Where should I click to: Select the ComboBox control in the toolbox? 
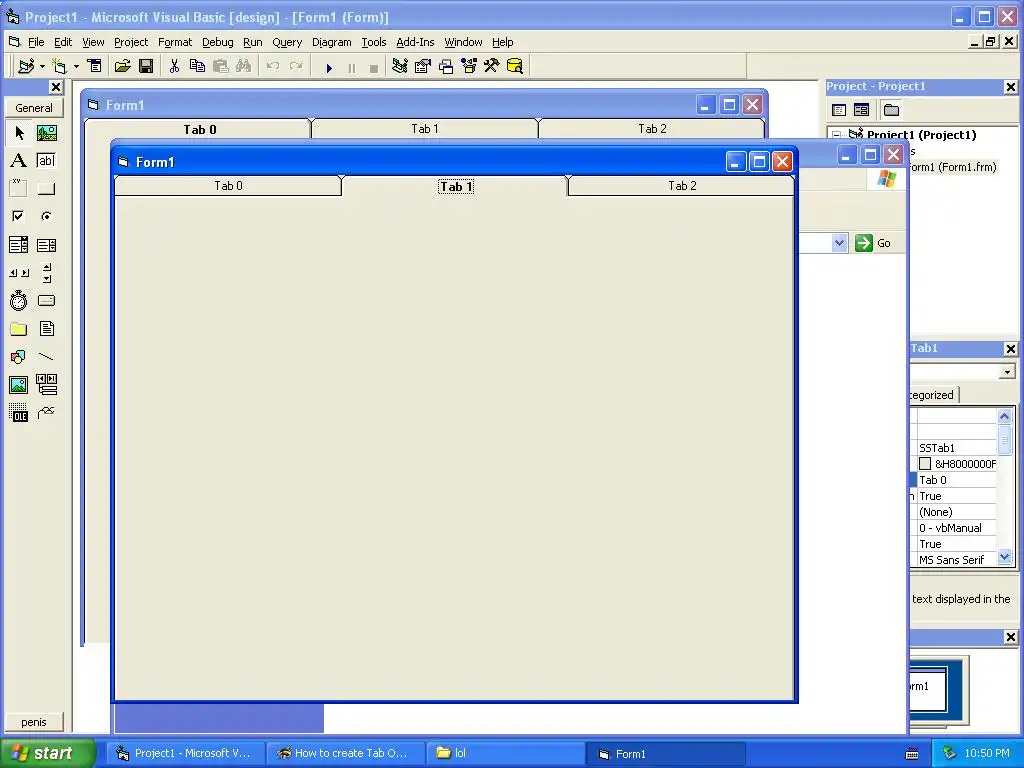(x=19, y=245)
